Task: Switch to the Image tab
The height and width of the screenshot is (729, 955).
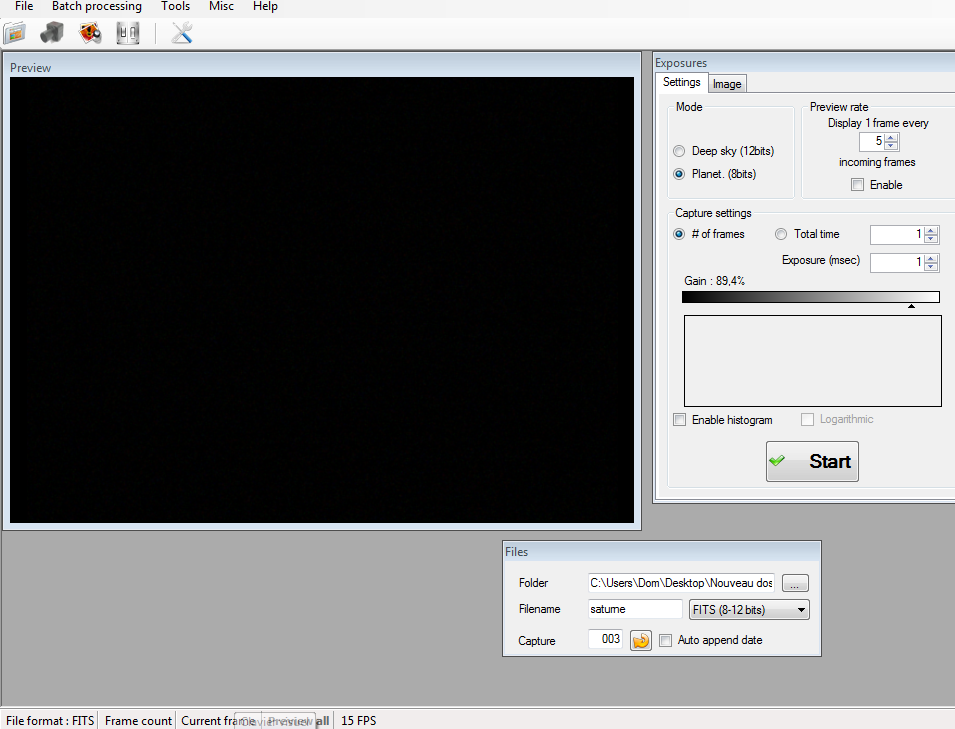Action: click(727, 84)
